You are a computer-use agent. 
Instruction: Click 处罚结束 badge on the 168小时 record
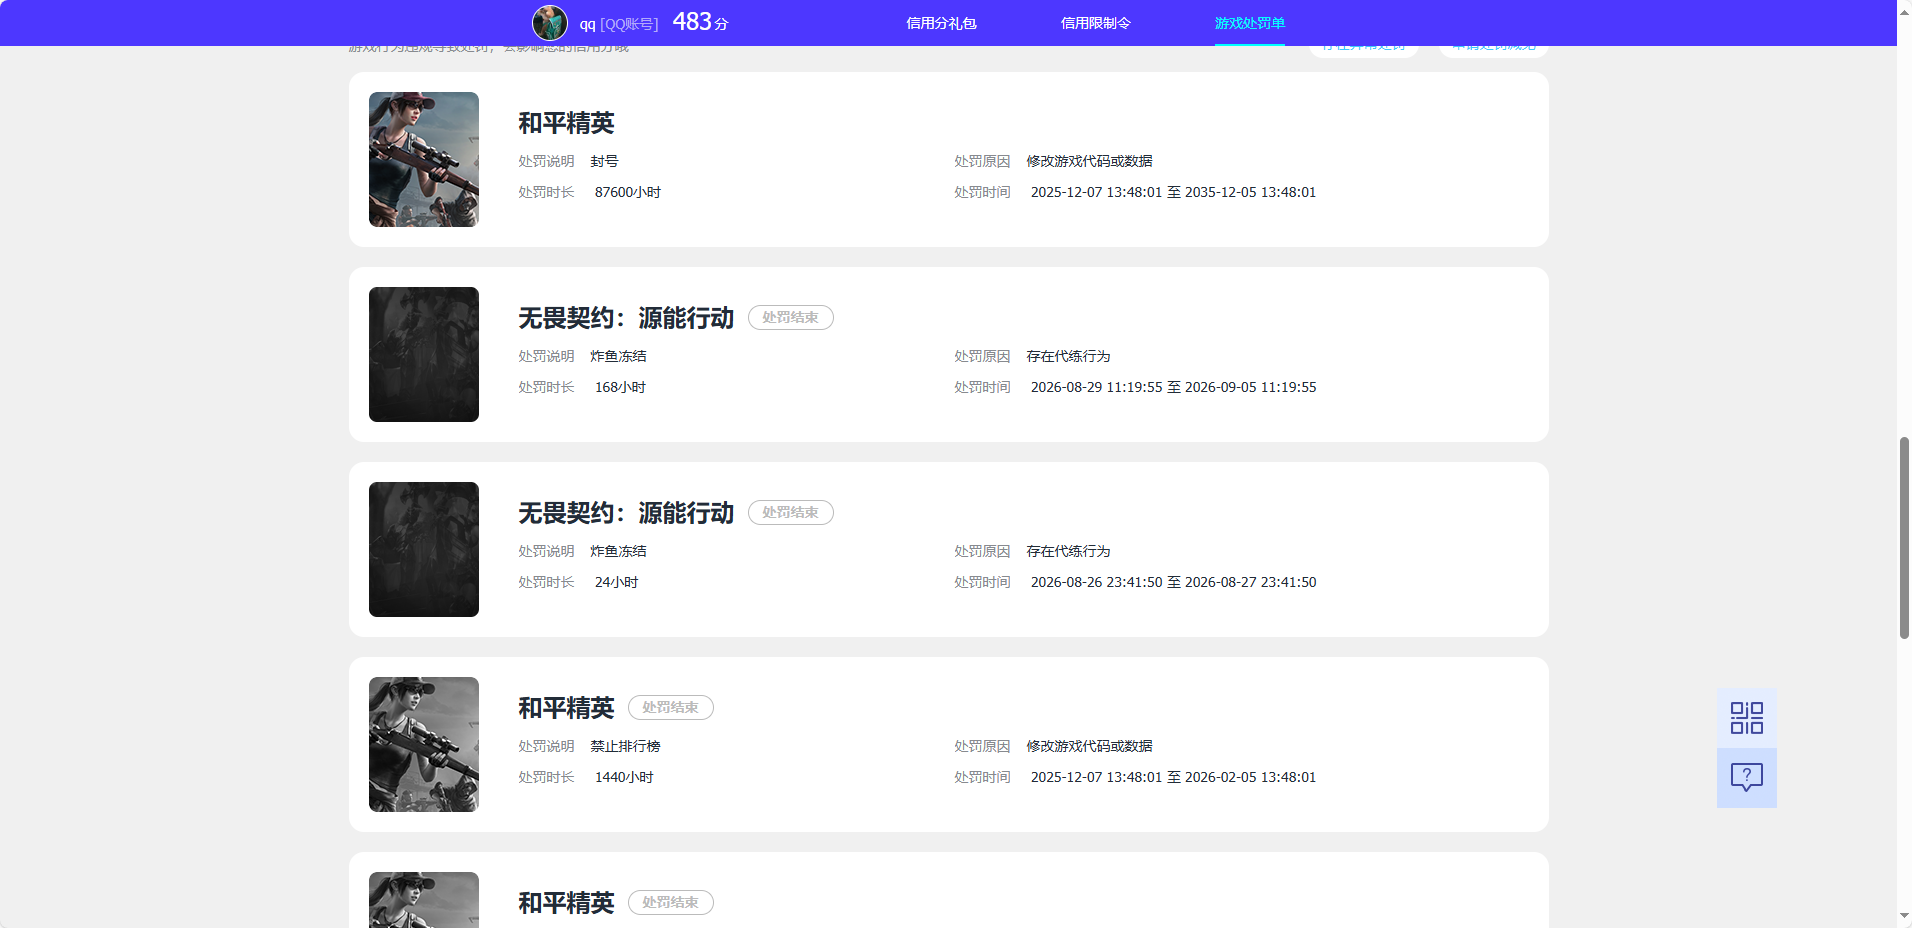click(x=790, y=317)
